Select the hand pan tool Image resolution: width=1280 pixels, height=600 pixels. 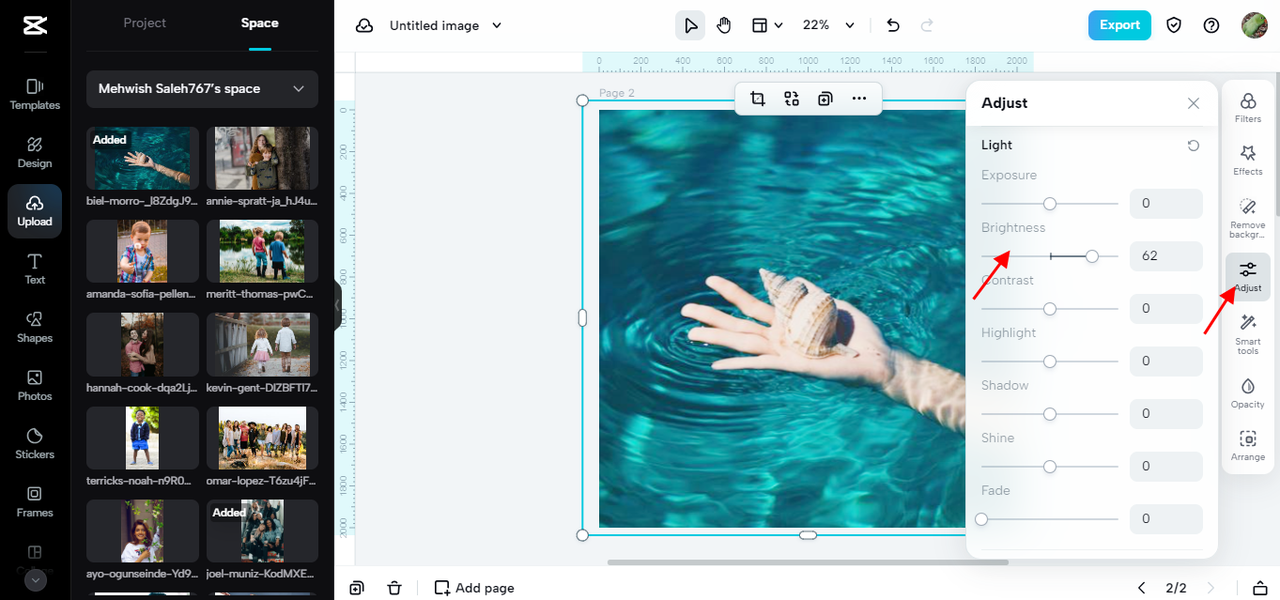point(724,25)
